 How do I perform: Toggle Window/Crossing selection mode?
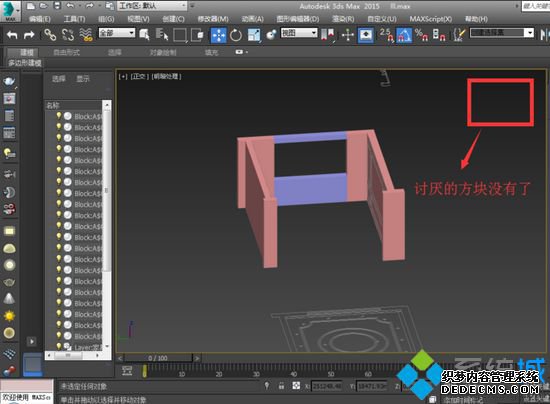point(197,35)
